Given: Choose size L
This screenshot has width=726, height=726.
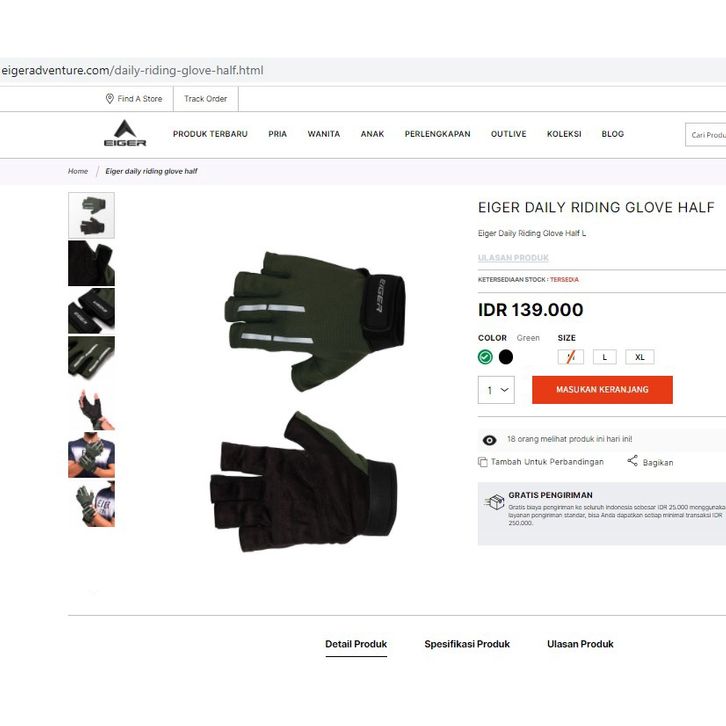Looking at the screenshot, I should pyautogui.click(x=605, y=357).
